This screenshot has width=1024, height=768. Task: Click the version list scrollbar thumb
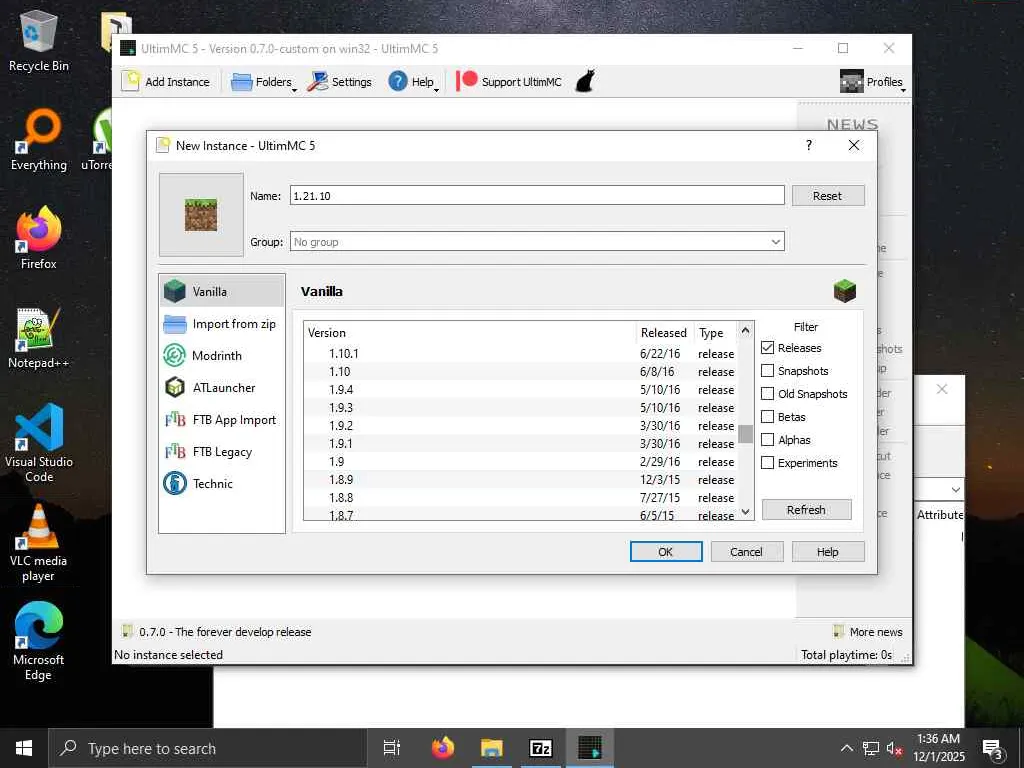point(745,434)
